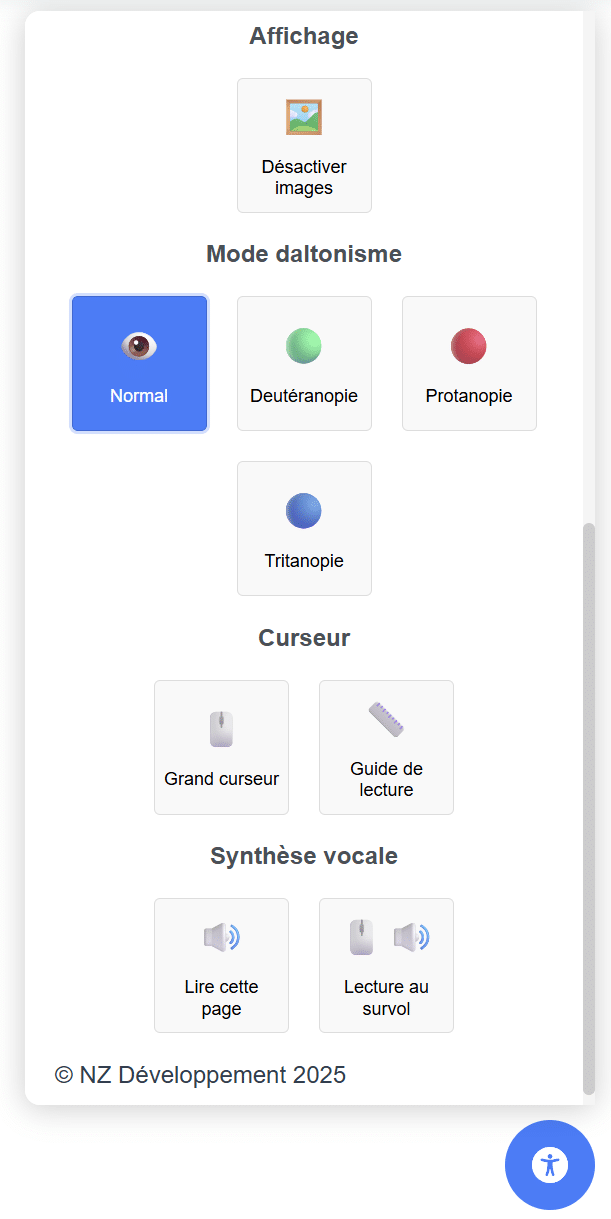Enable Lecture au survol mode
This screenshot has width=611, height=1219.
coord(386,997)
